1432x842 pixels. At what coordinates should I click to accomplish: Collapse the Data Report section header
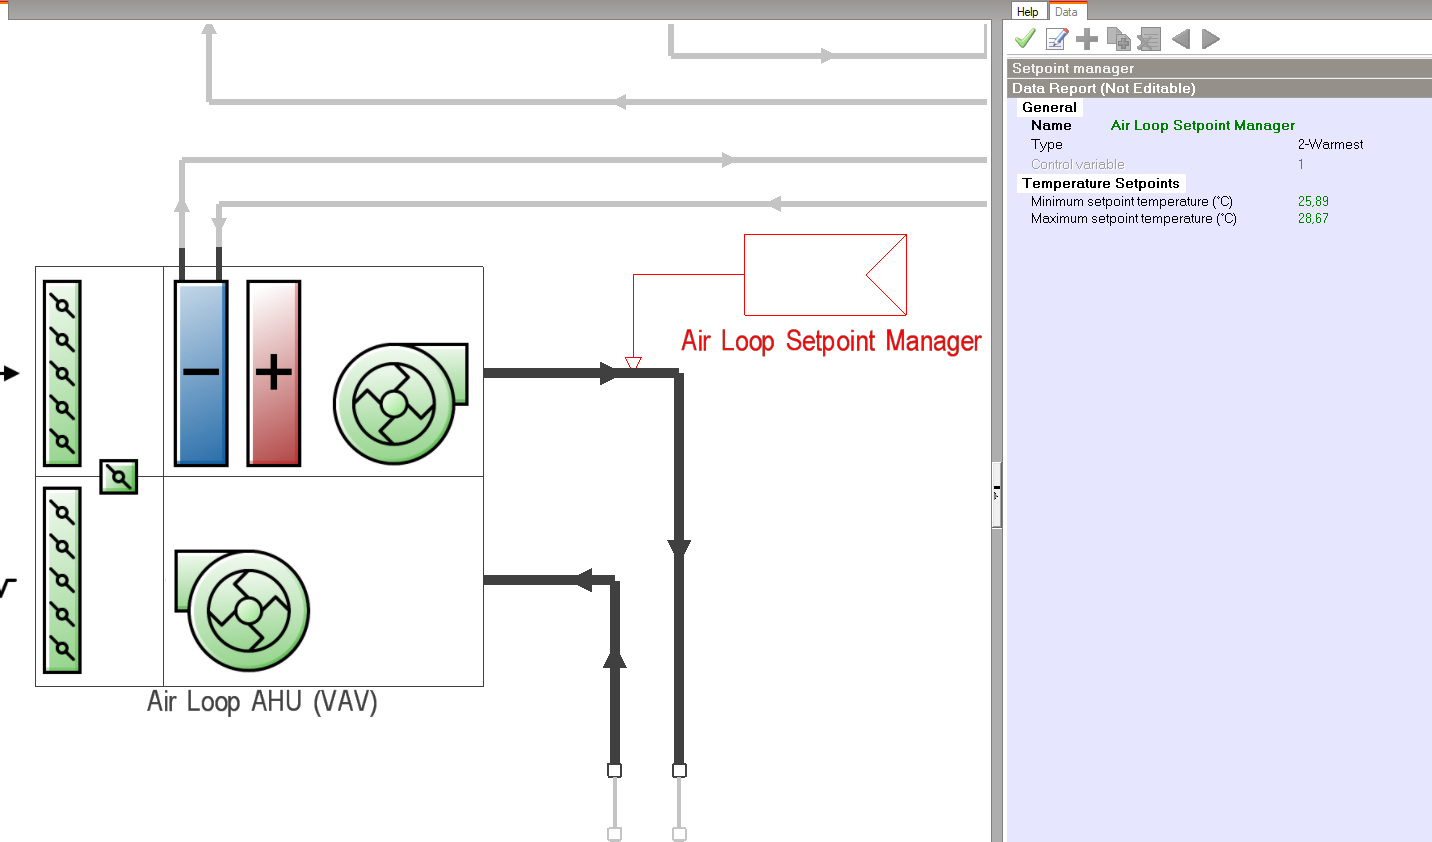[1103, 88]
